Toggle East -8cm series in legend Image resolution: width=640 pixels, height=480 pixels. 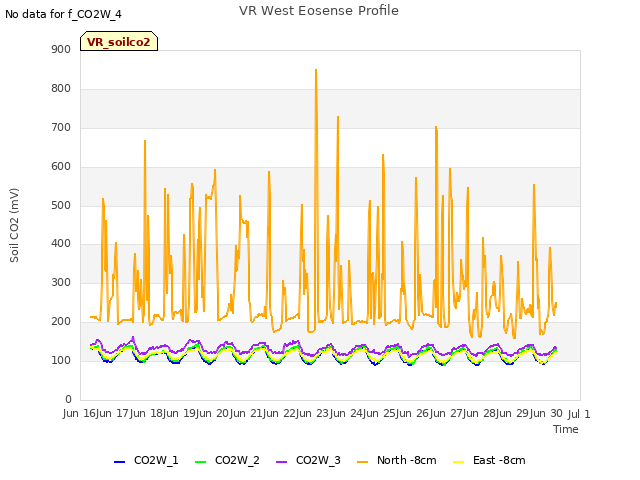click(489, 460)
